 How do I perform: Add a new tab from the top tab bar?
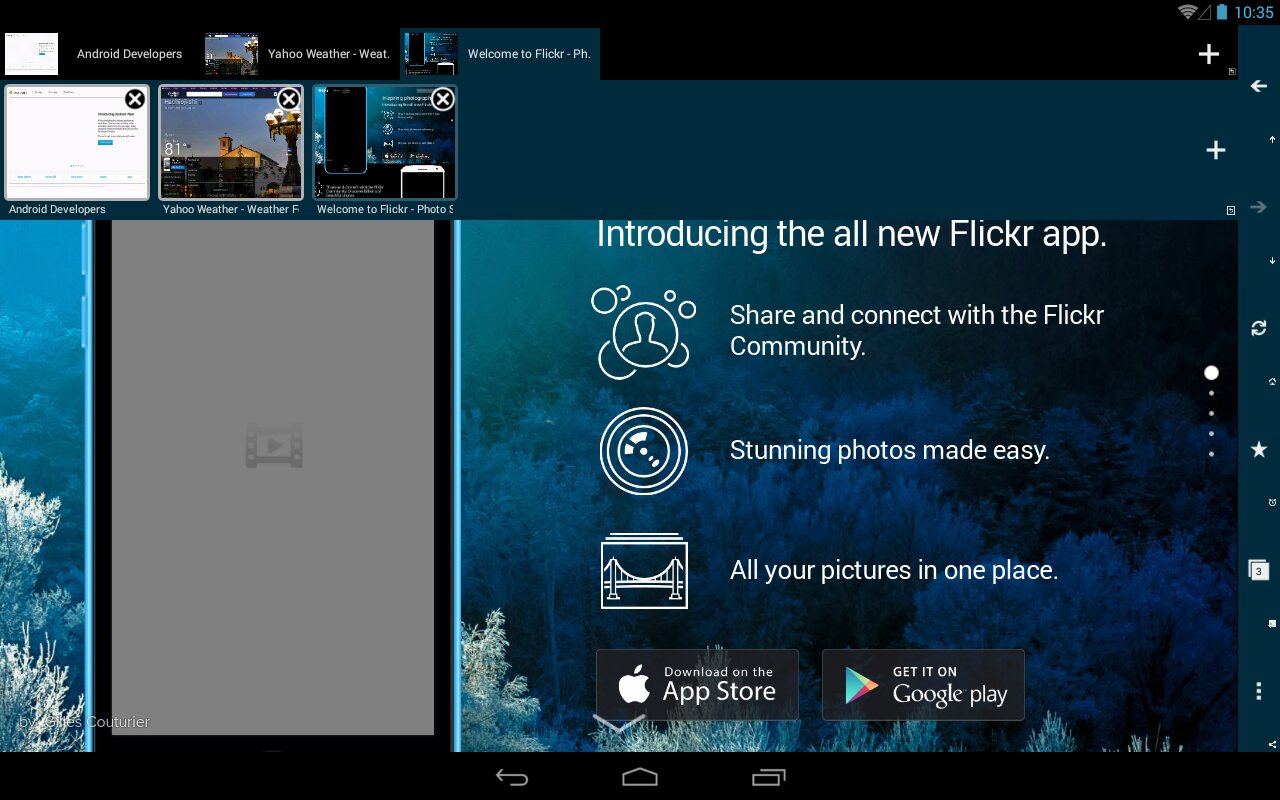[x=1209, y=54]
